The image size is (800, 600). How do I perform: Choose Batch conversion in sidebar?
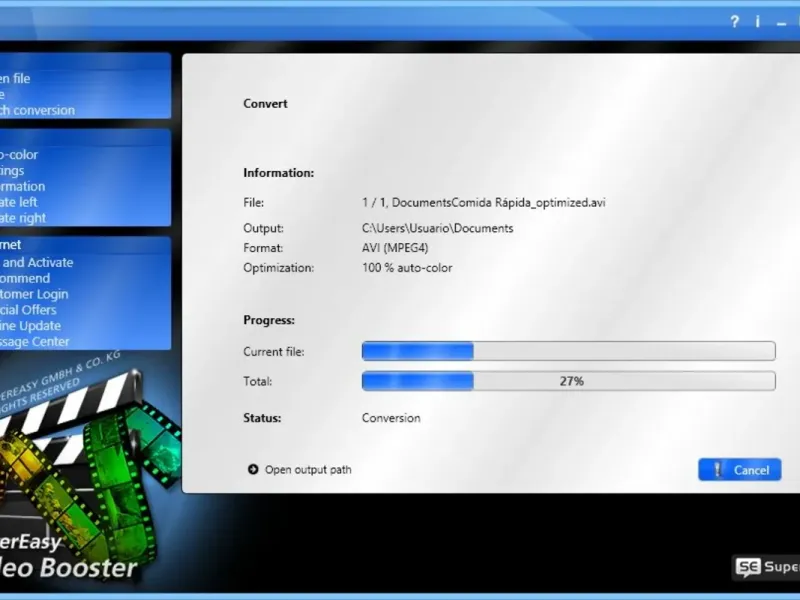click(37, 110)
